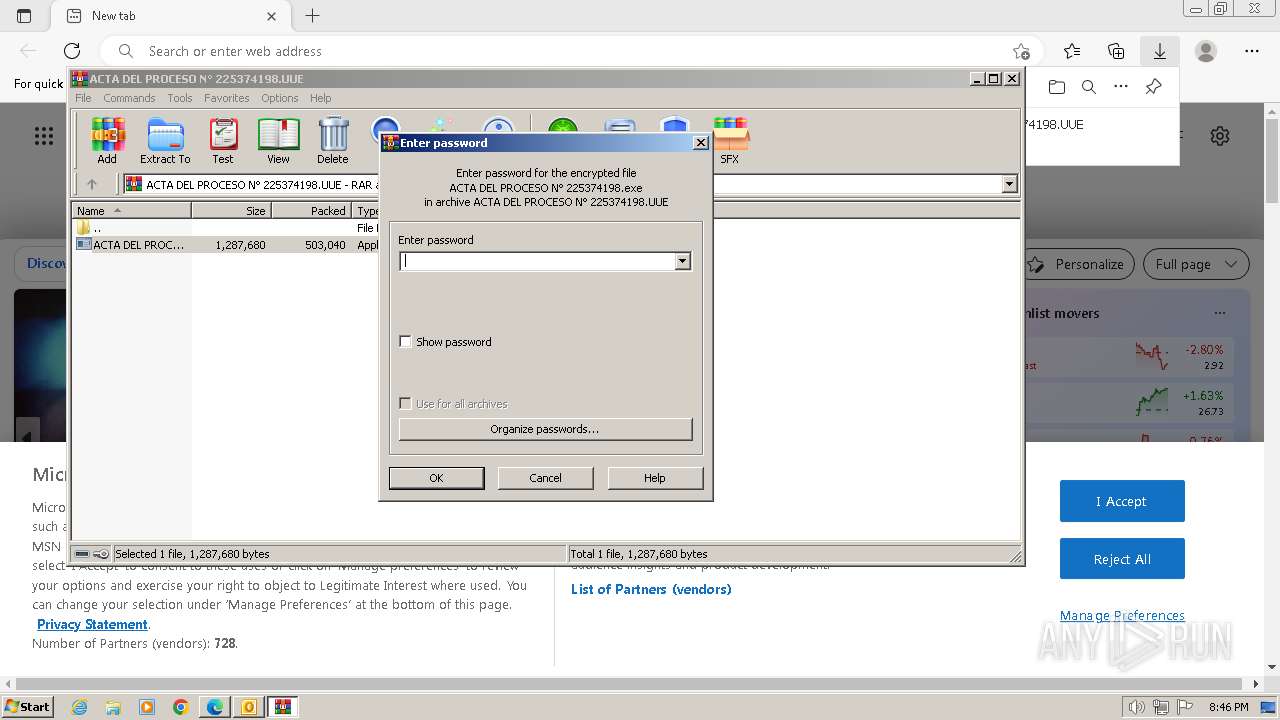Click Help in the password dialog
The height and width of the screenshot is (720, 1280).
coord(655,478)
